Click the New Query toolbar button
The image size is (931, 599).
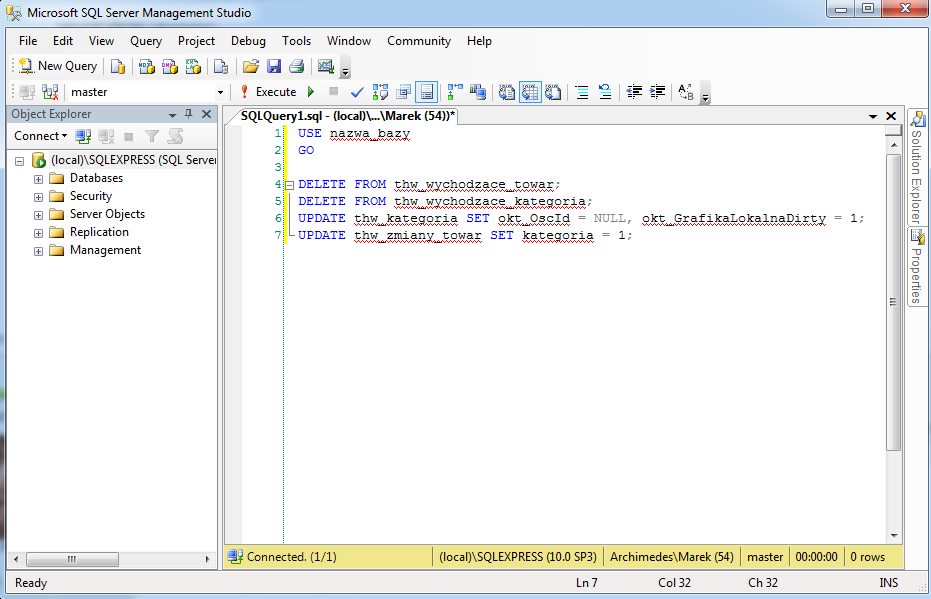pyautogui.click(x=57, y=66)
